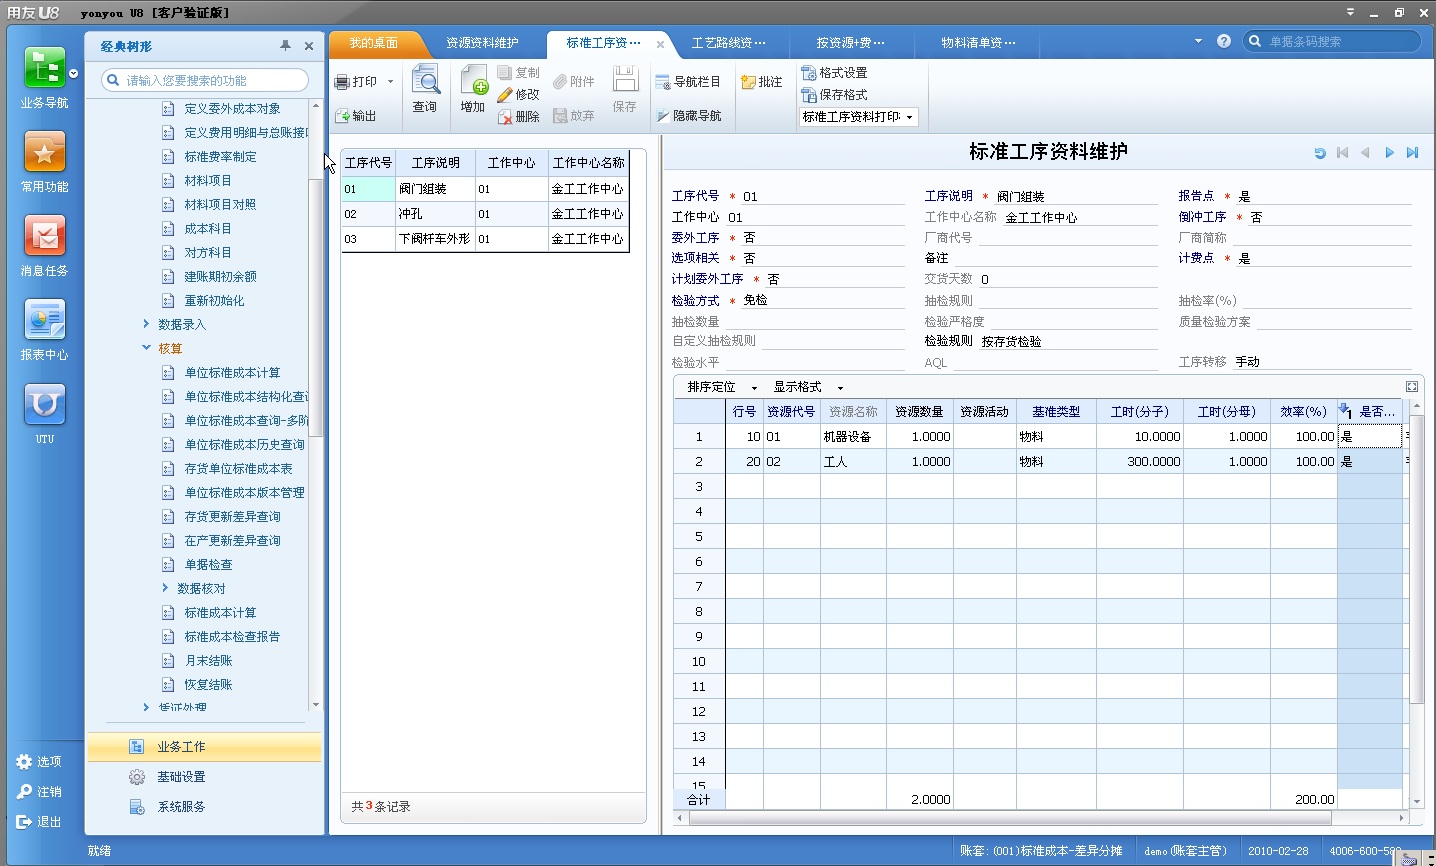Click the 复制 copy icon

pyautogui.click(x=505, y=73)
